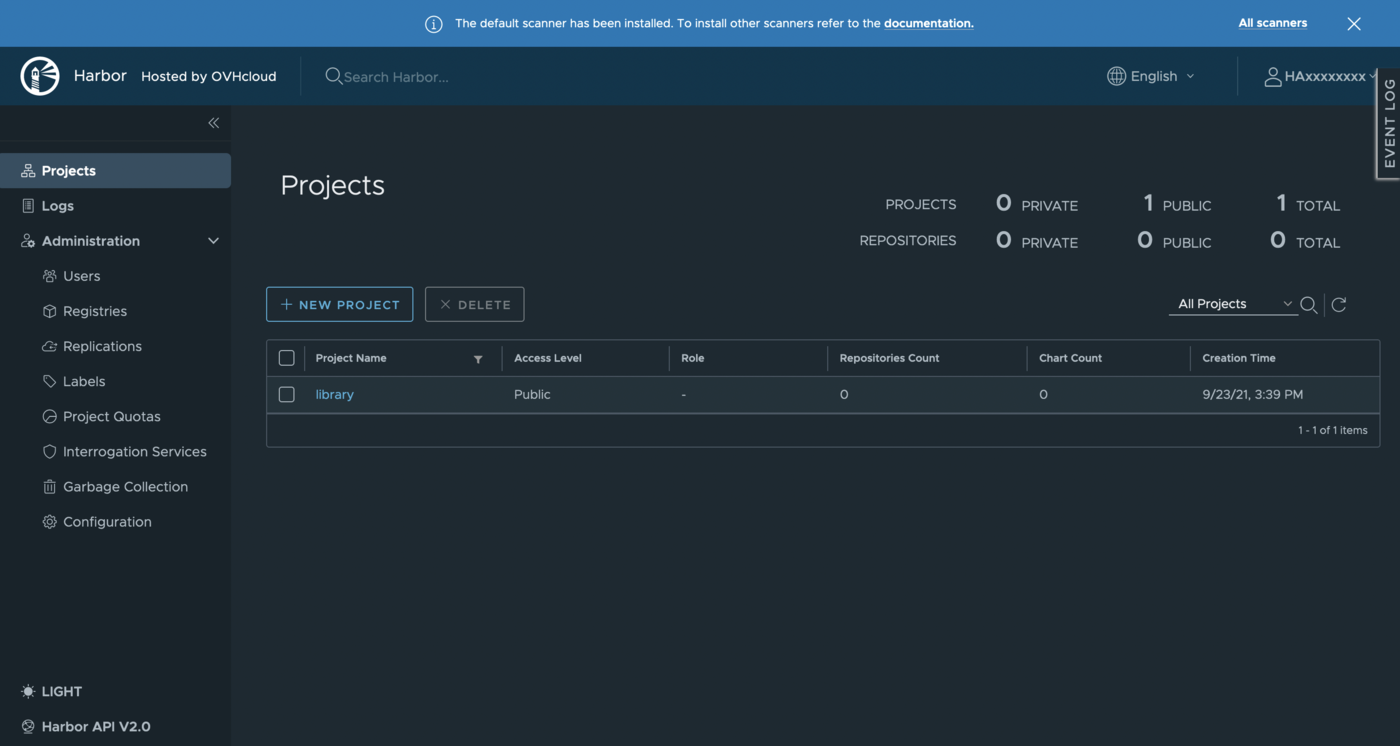Select the Projects sidebar icon

click(x=30, y=170)
